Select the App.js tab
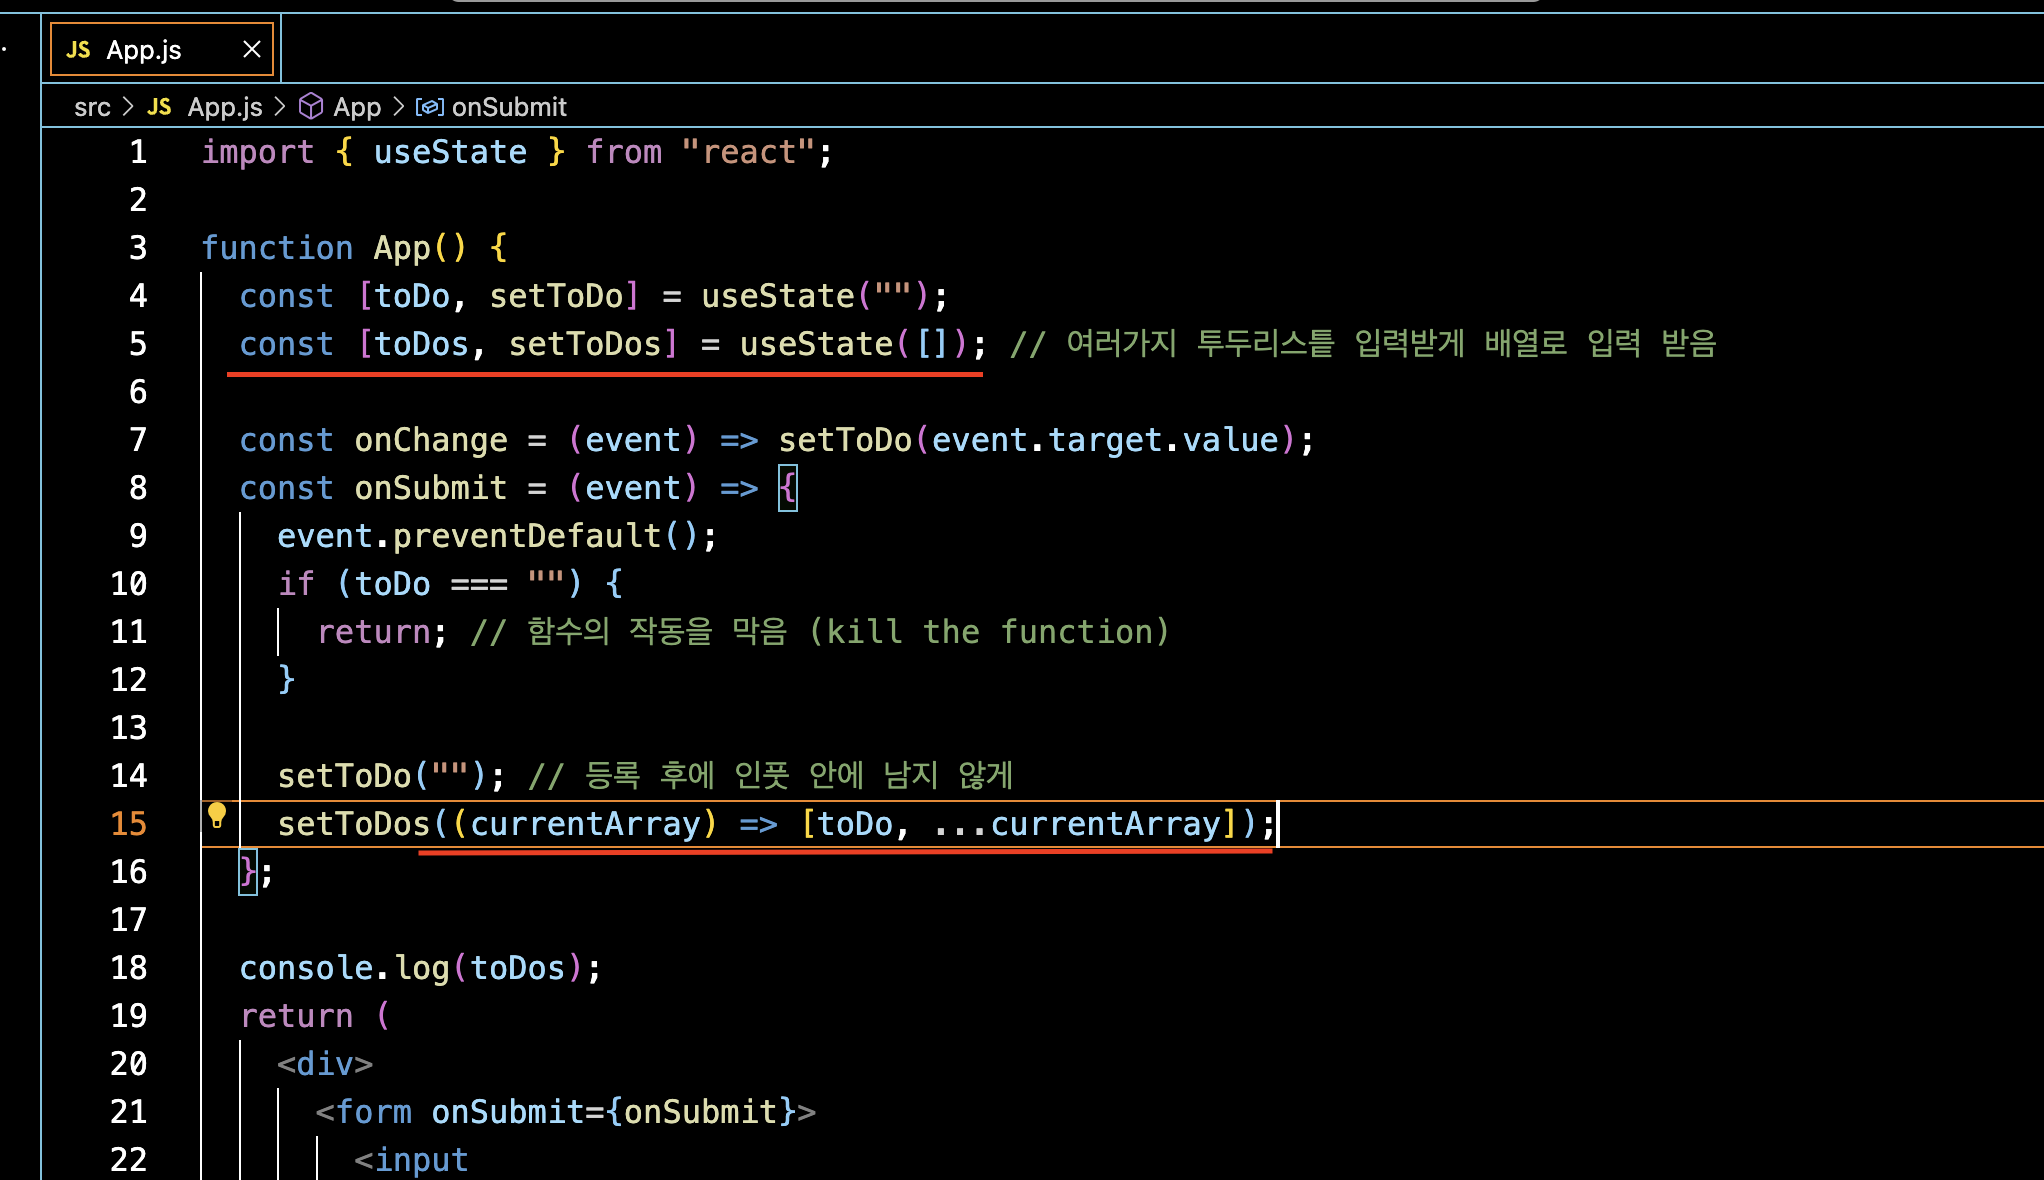Screen dimensions: 2044x1180 tap(144, 50)
